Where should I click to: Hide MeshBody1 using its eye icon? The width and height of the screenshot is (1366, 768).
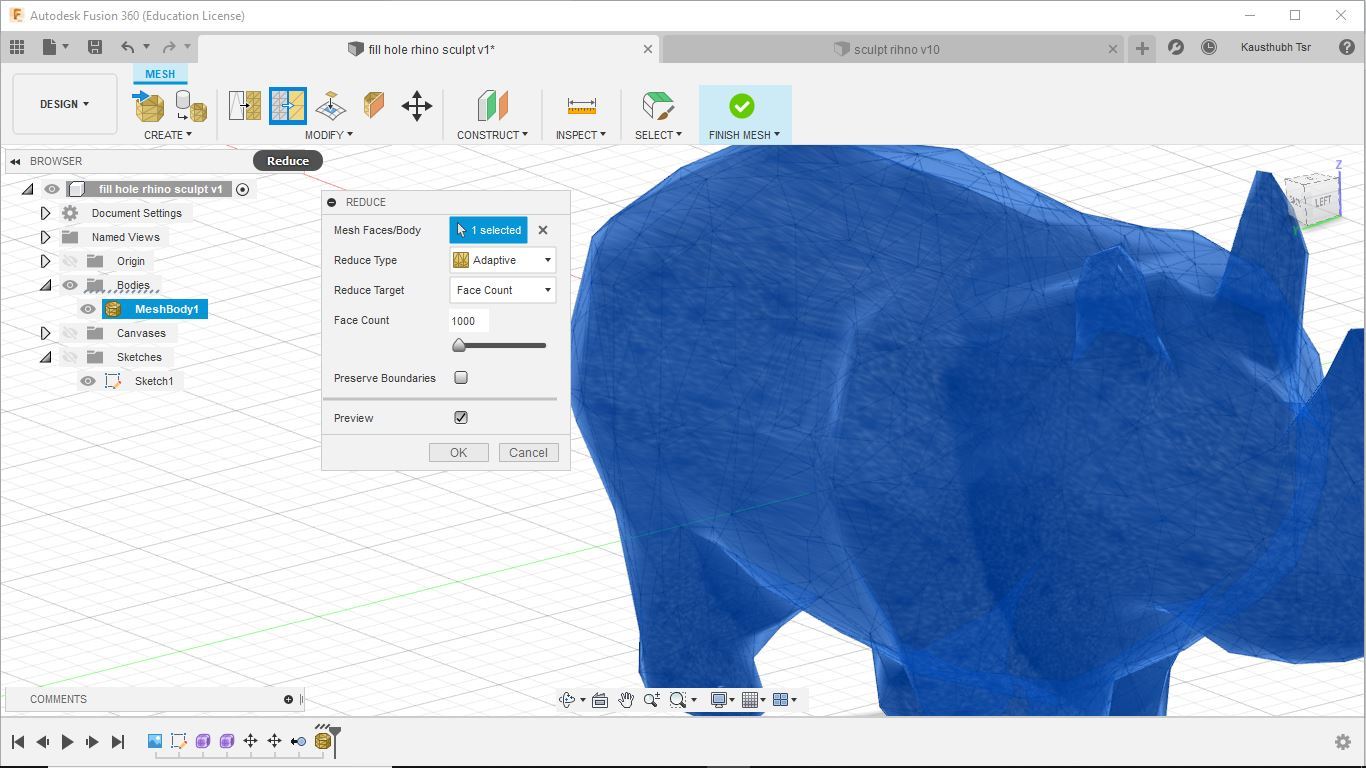coord(88,309)
